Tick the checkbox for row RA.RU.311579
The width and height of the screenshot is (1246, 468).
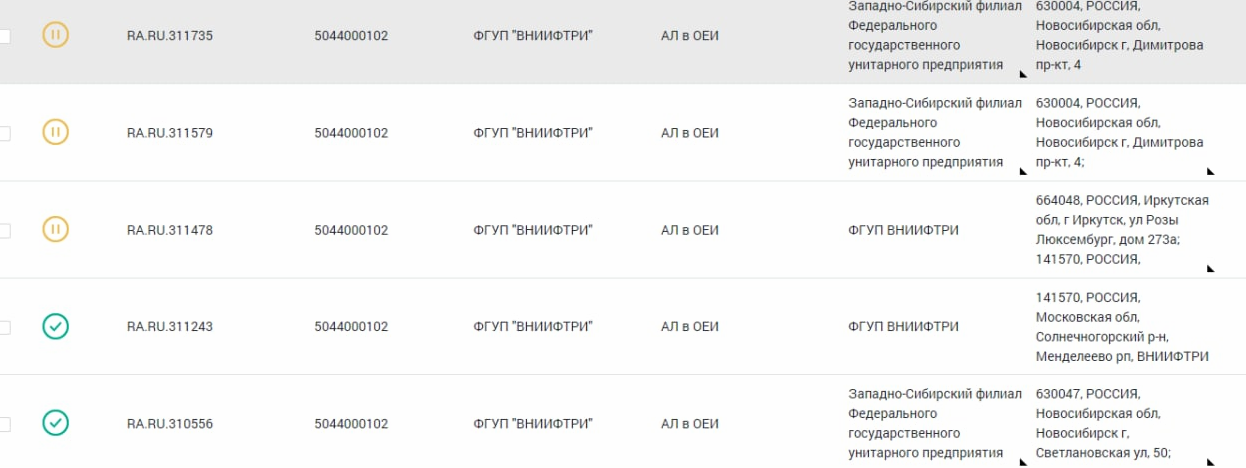point(4,133)
